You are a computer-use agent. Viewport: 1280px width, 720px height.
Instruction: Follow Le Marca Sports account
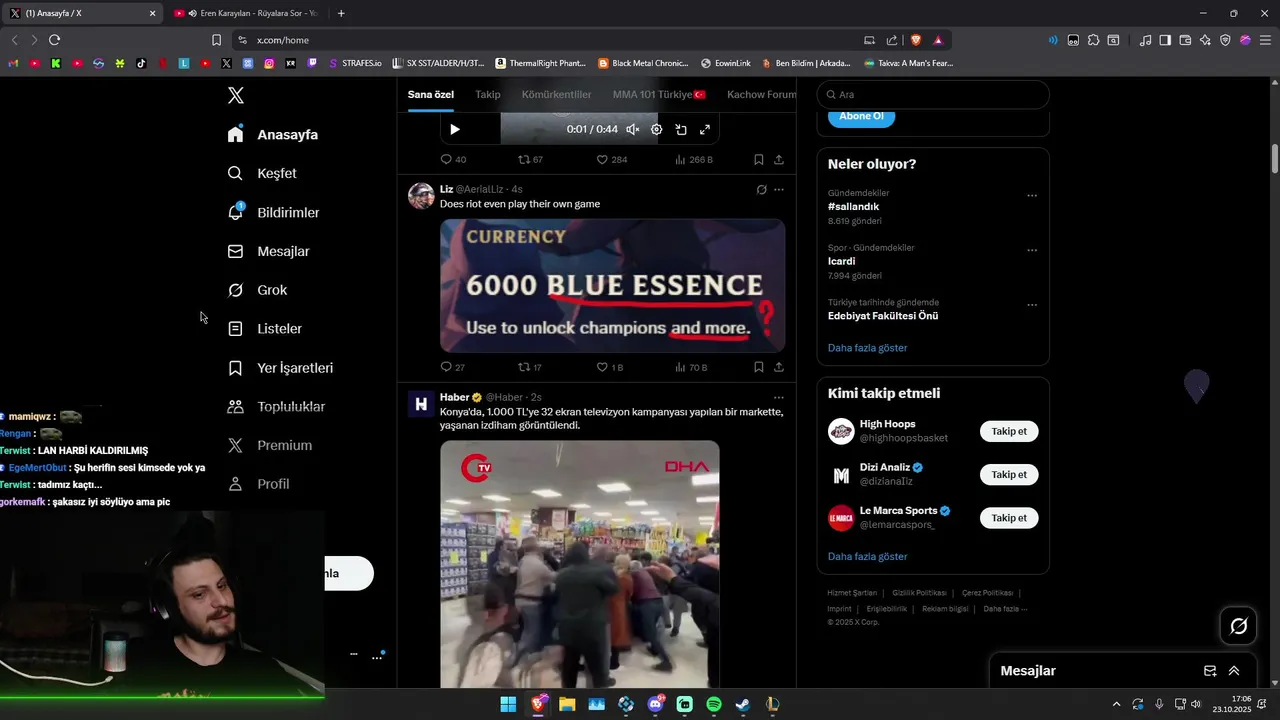click(x=1009, y=518)
